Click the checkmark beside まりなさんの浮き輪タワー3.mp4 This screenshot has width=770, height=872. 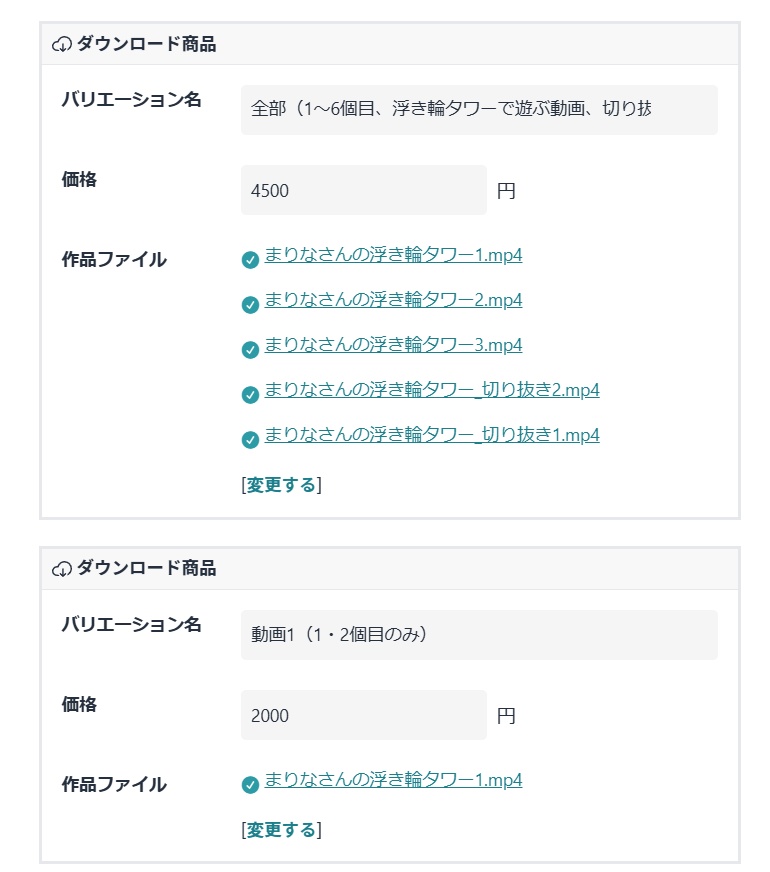249,345
